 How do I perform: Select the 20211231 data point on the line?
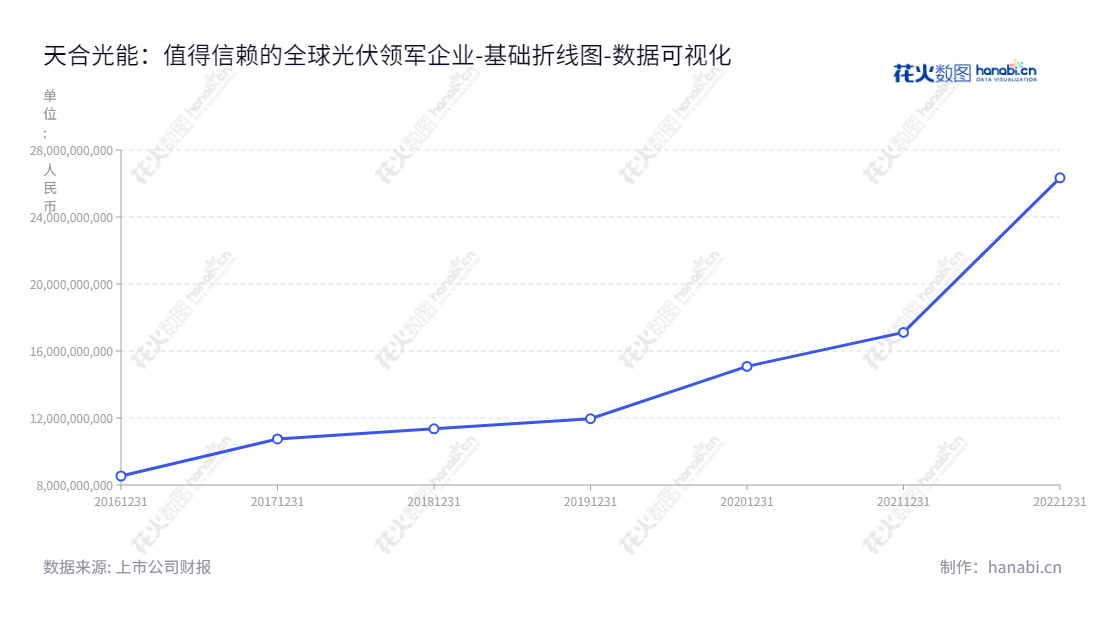tap(904, 332)
